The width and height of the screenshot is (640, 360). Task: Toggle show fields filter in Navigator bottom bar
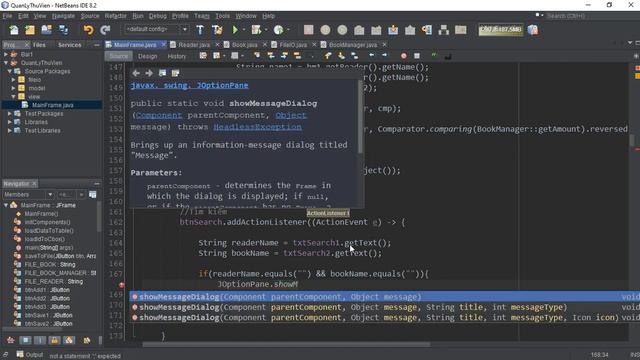25,340
